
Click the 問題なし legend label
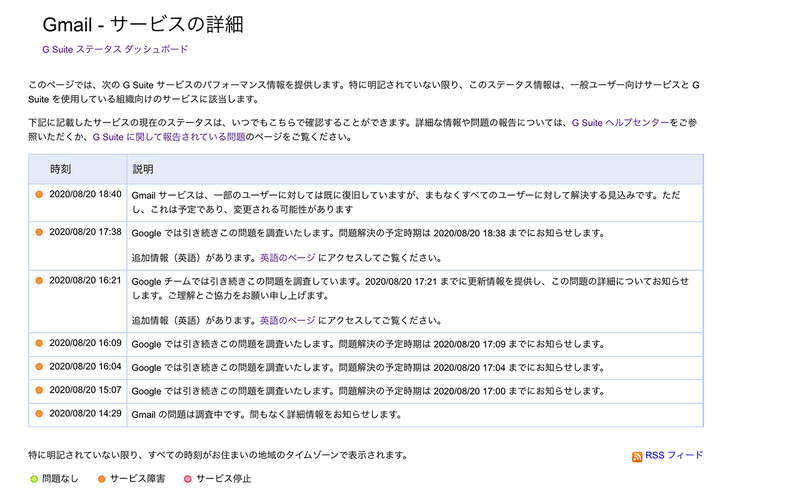(x=60, y=478)
